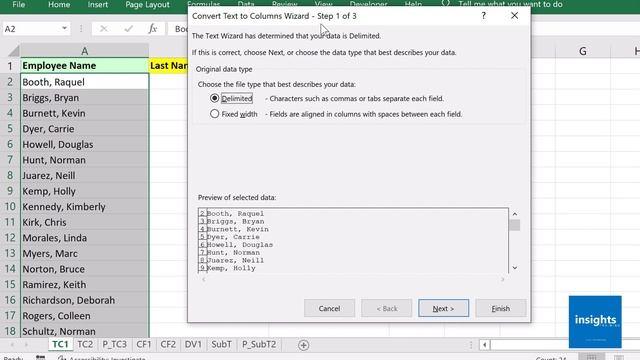Screen dimensions: 640x360
Task: Switch to the TC1 sheet tab
Action: tap(60, 344)
